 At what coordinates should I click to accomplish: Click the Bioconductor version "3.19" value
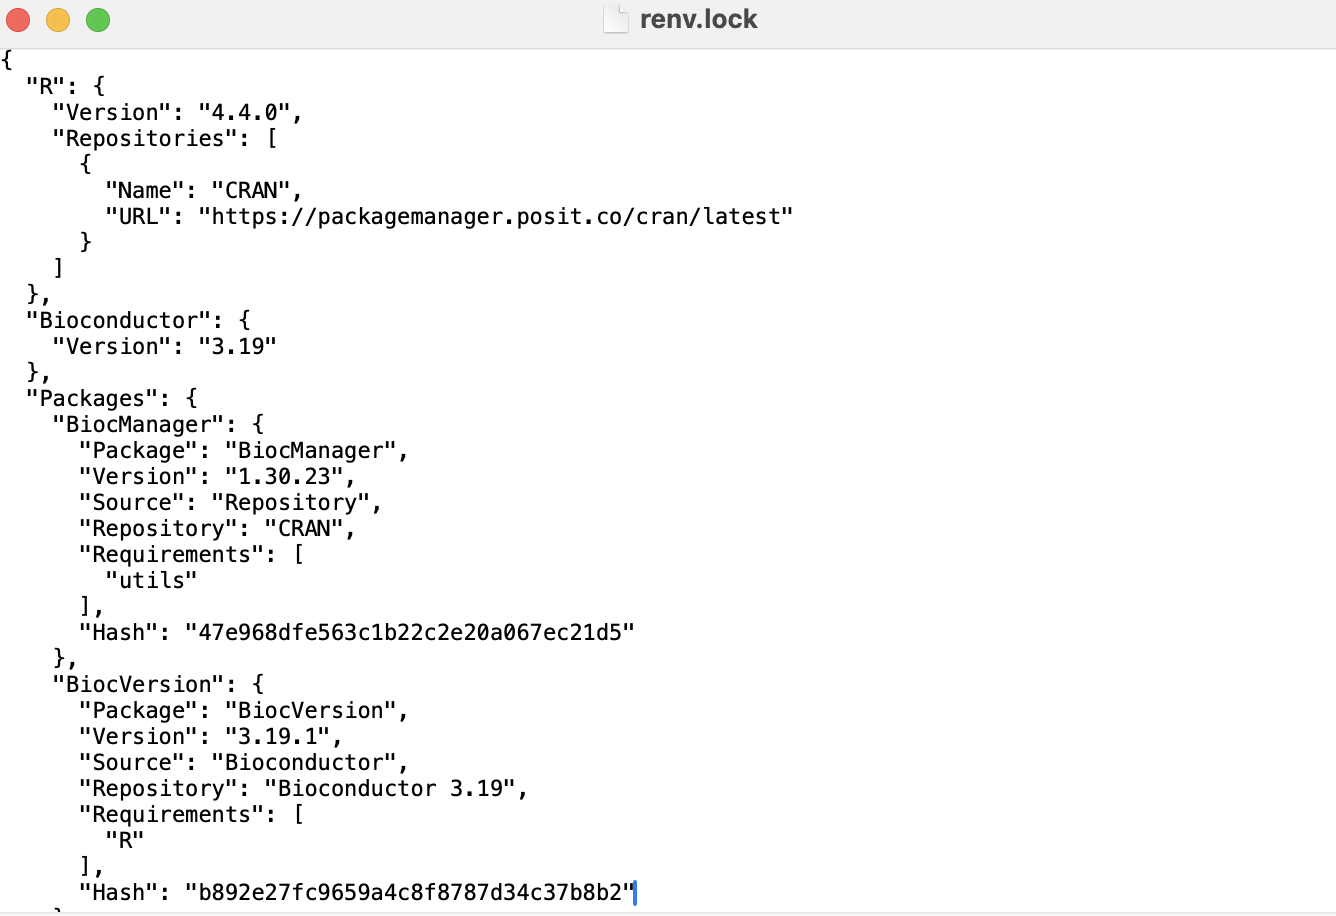click(x=237, y=346)
